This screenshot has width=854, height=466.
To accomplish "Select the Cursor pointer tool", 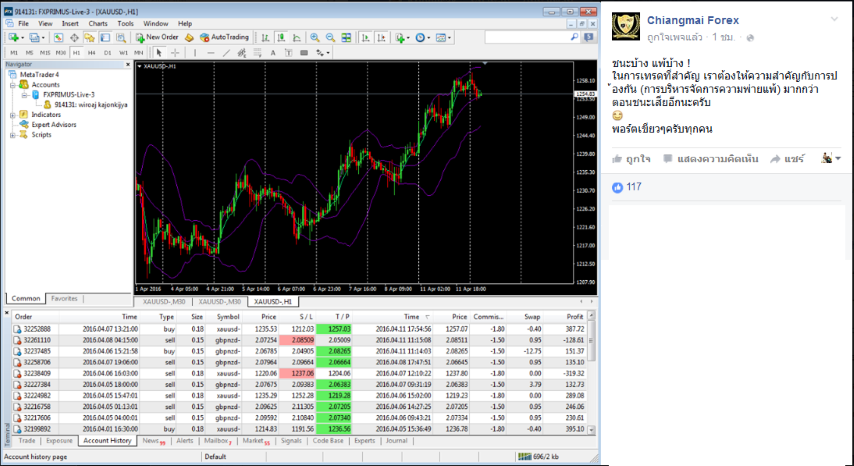I will pyautogui.click(x=159, y=53).
